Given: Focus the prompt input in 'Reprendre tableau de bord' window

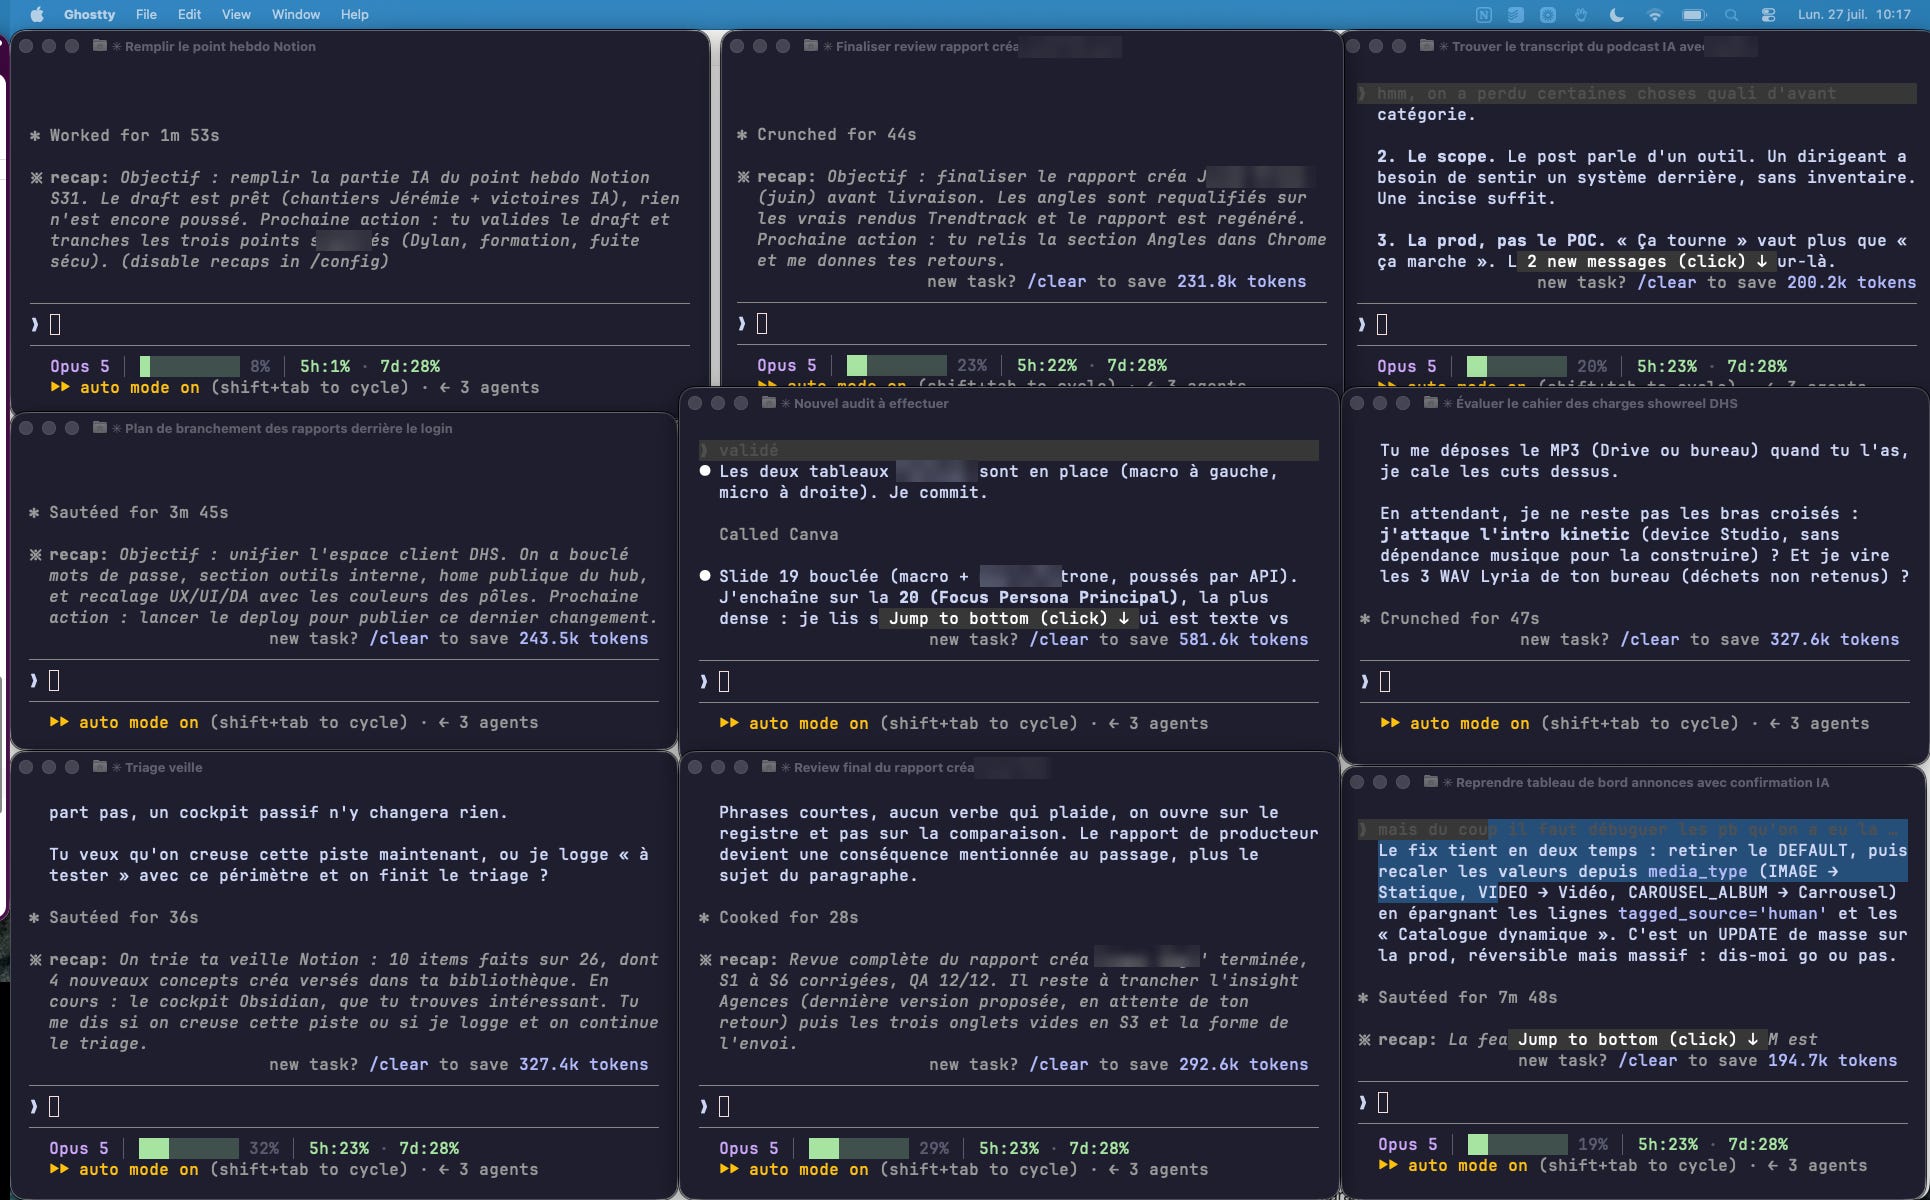Looking at the screenshot, I should (1634, 1102).
